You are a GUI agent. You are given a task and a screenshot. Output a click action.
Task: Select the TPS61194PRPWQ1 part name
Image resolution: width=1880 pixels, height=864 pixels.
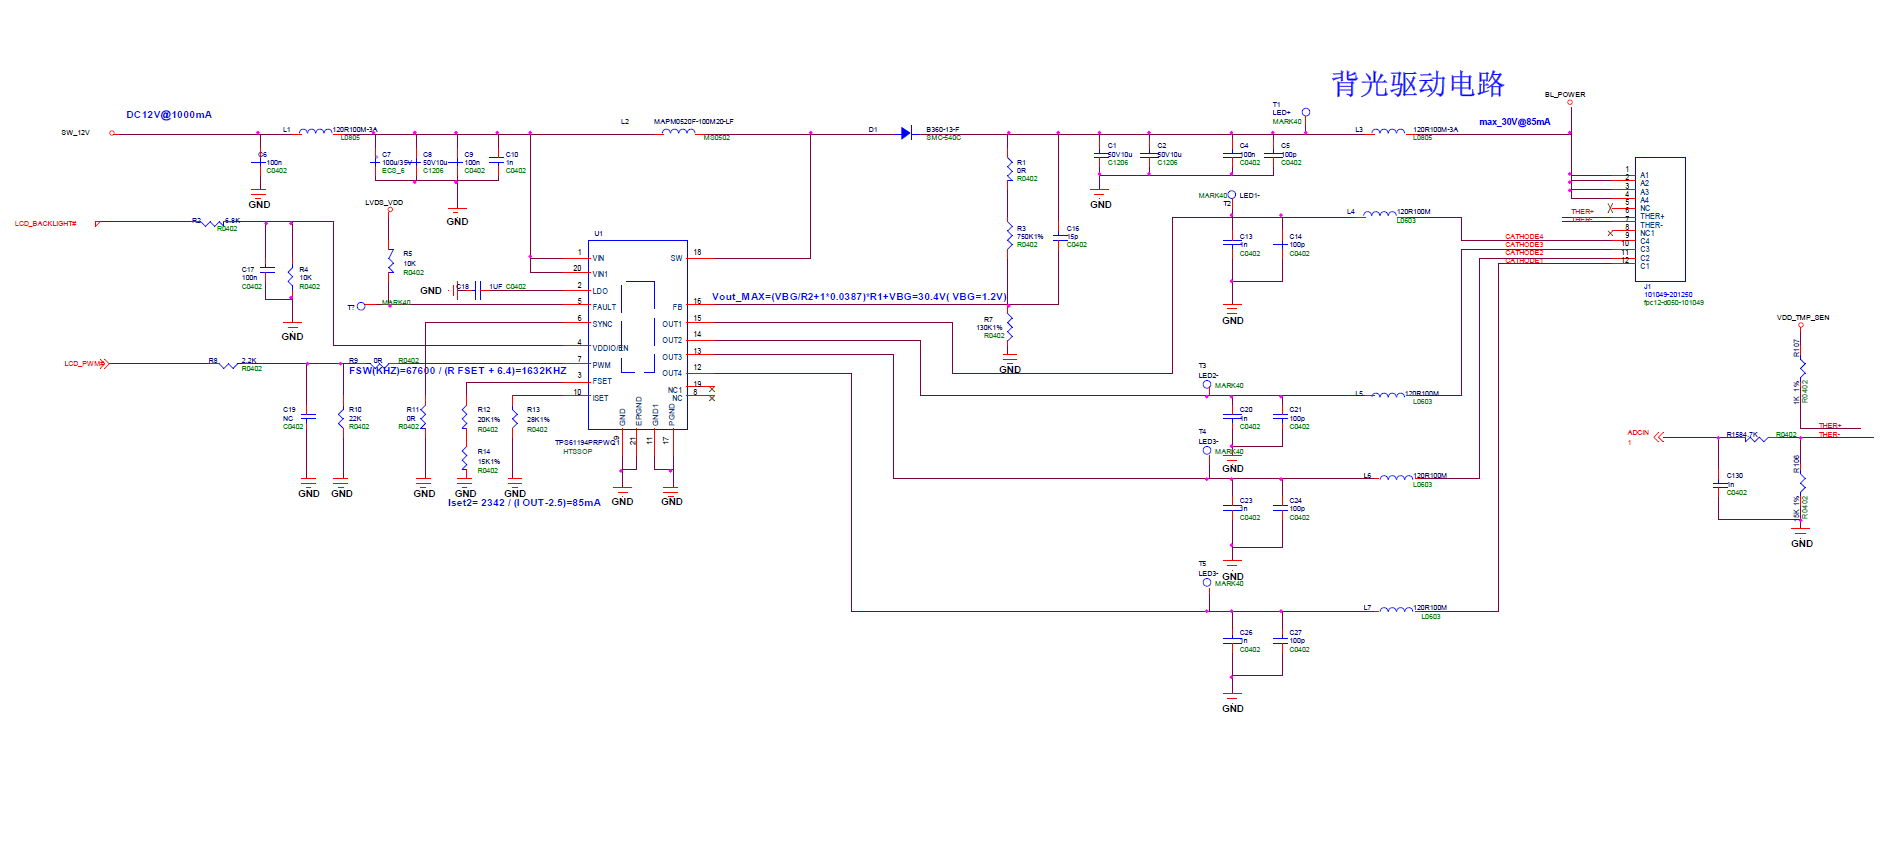[585, 443]
